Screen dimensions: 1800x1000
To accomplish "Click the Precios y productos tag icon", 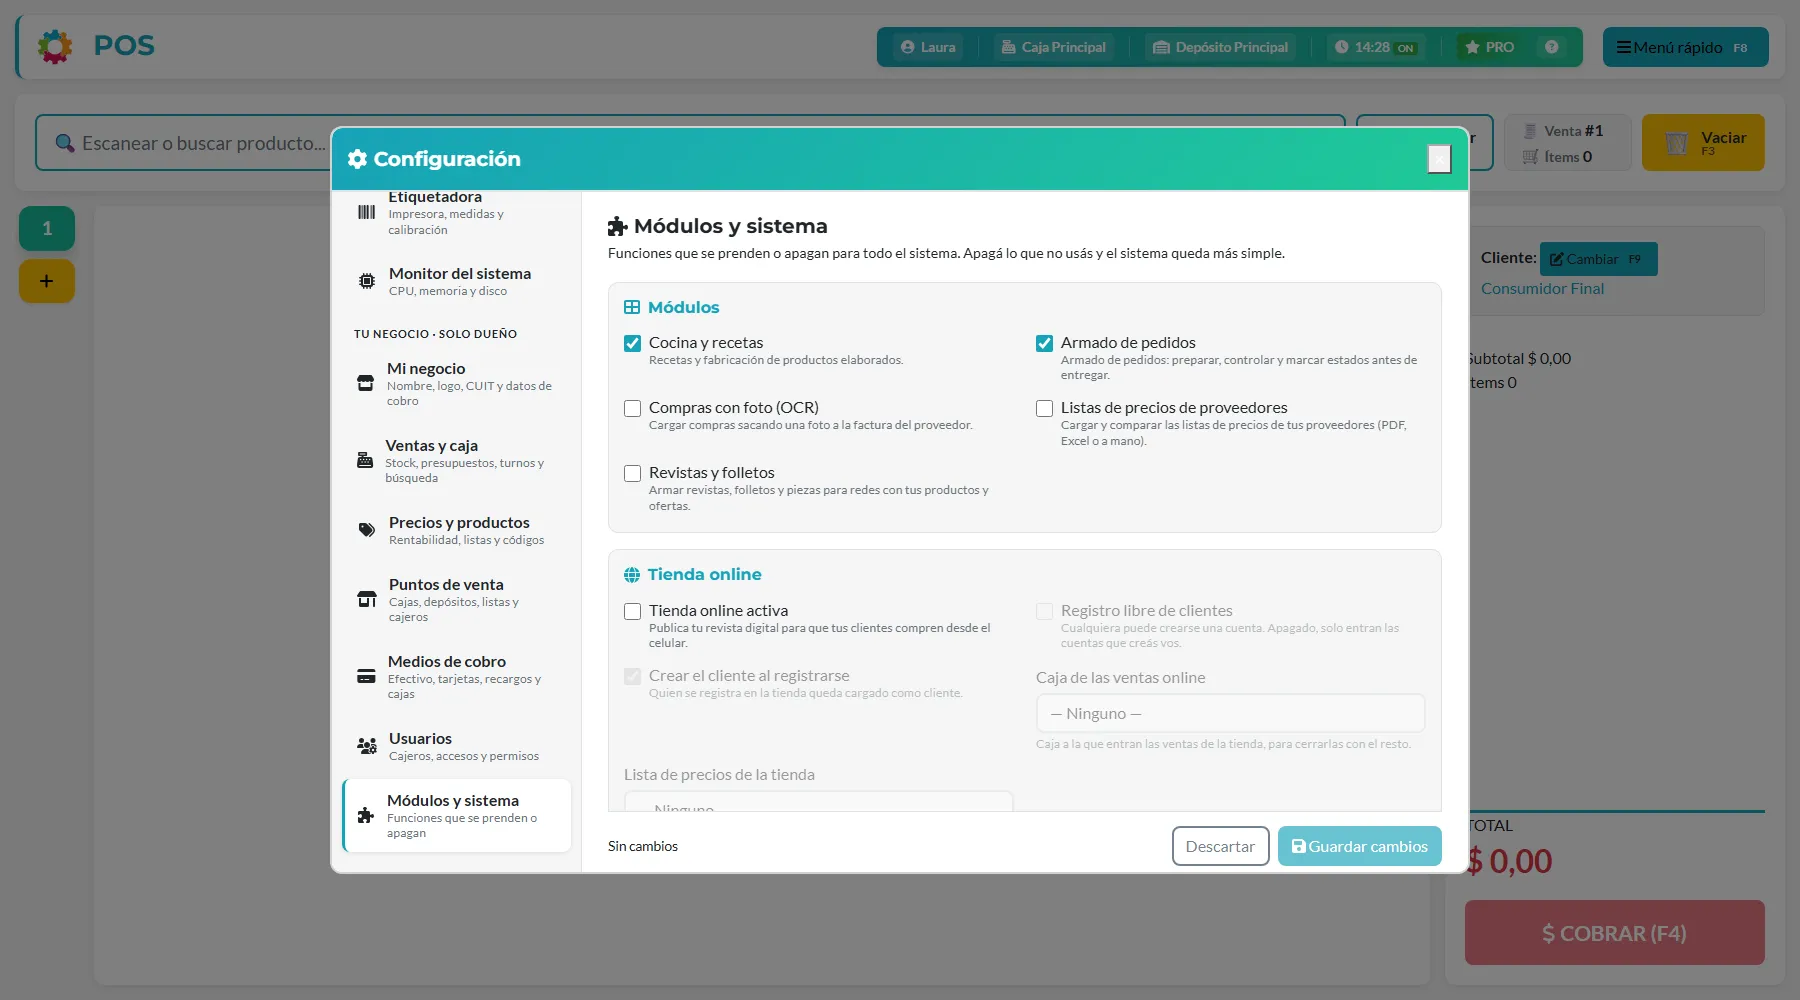I will pyautogui.click(x=367, y=530).
